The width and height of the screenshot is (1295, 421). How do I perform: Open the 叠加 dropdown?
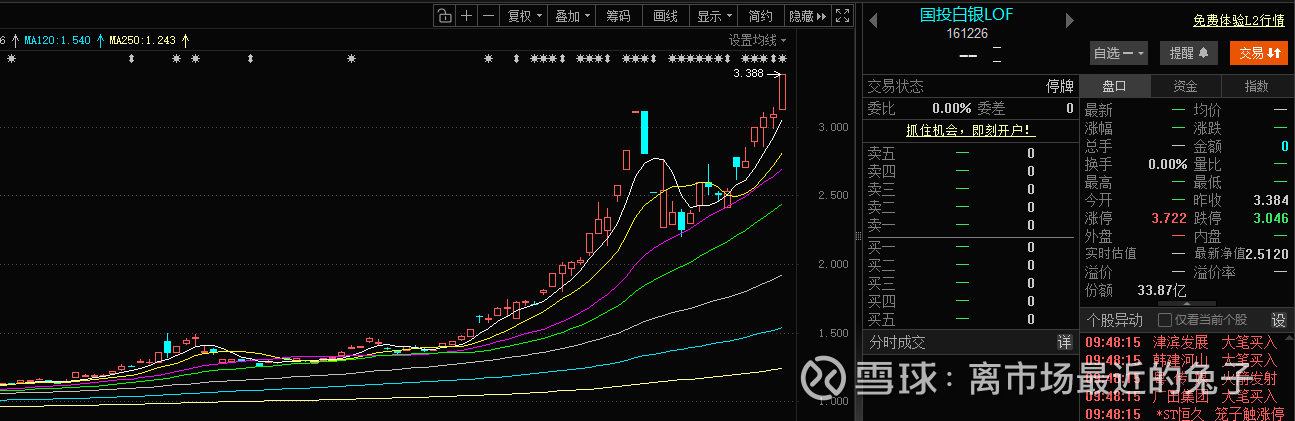click(573, 15)
